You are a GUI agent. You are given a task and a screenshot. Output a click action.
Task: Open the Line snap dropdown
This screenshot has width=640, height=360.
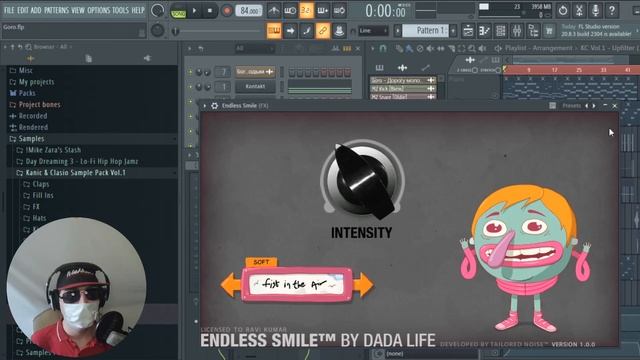pyautogui.click(x=373, y=31)
